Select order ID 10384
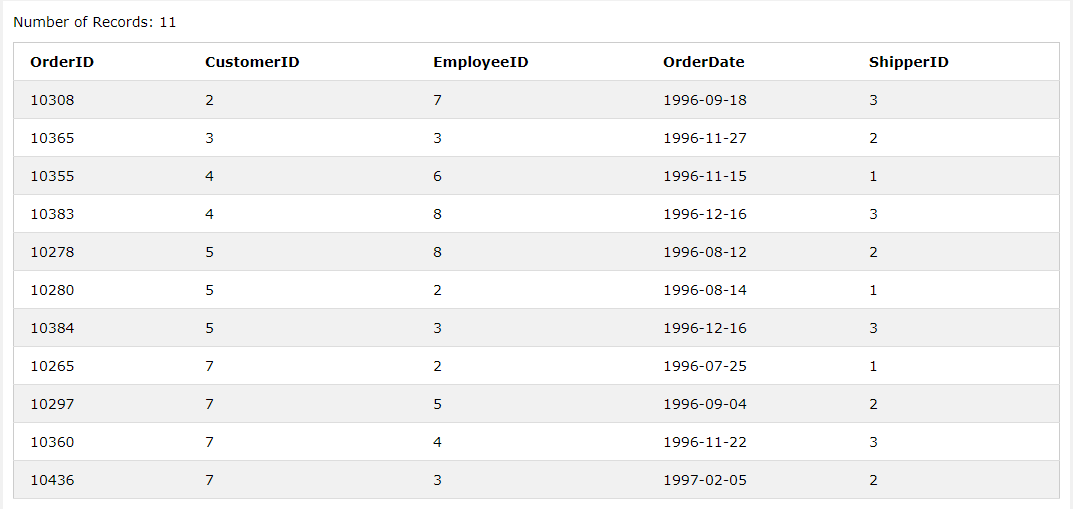Screen dimensions: 1073x509 [52, 328]
